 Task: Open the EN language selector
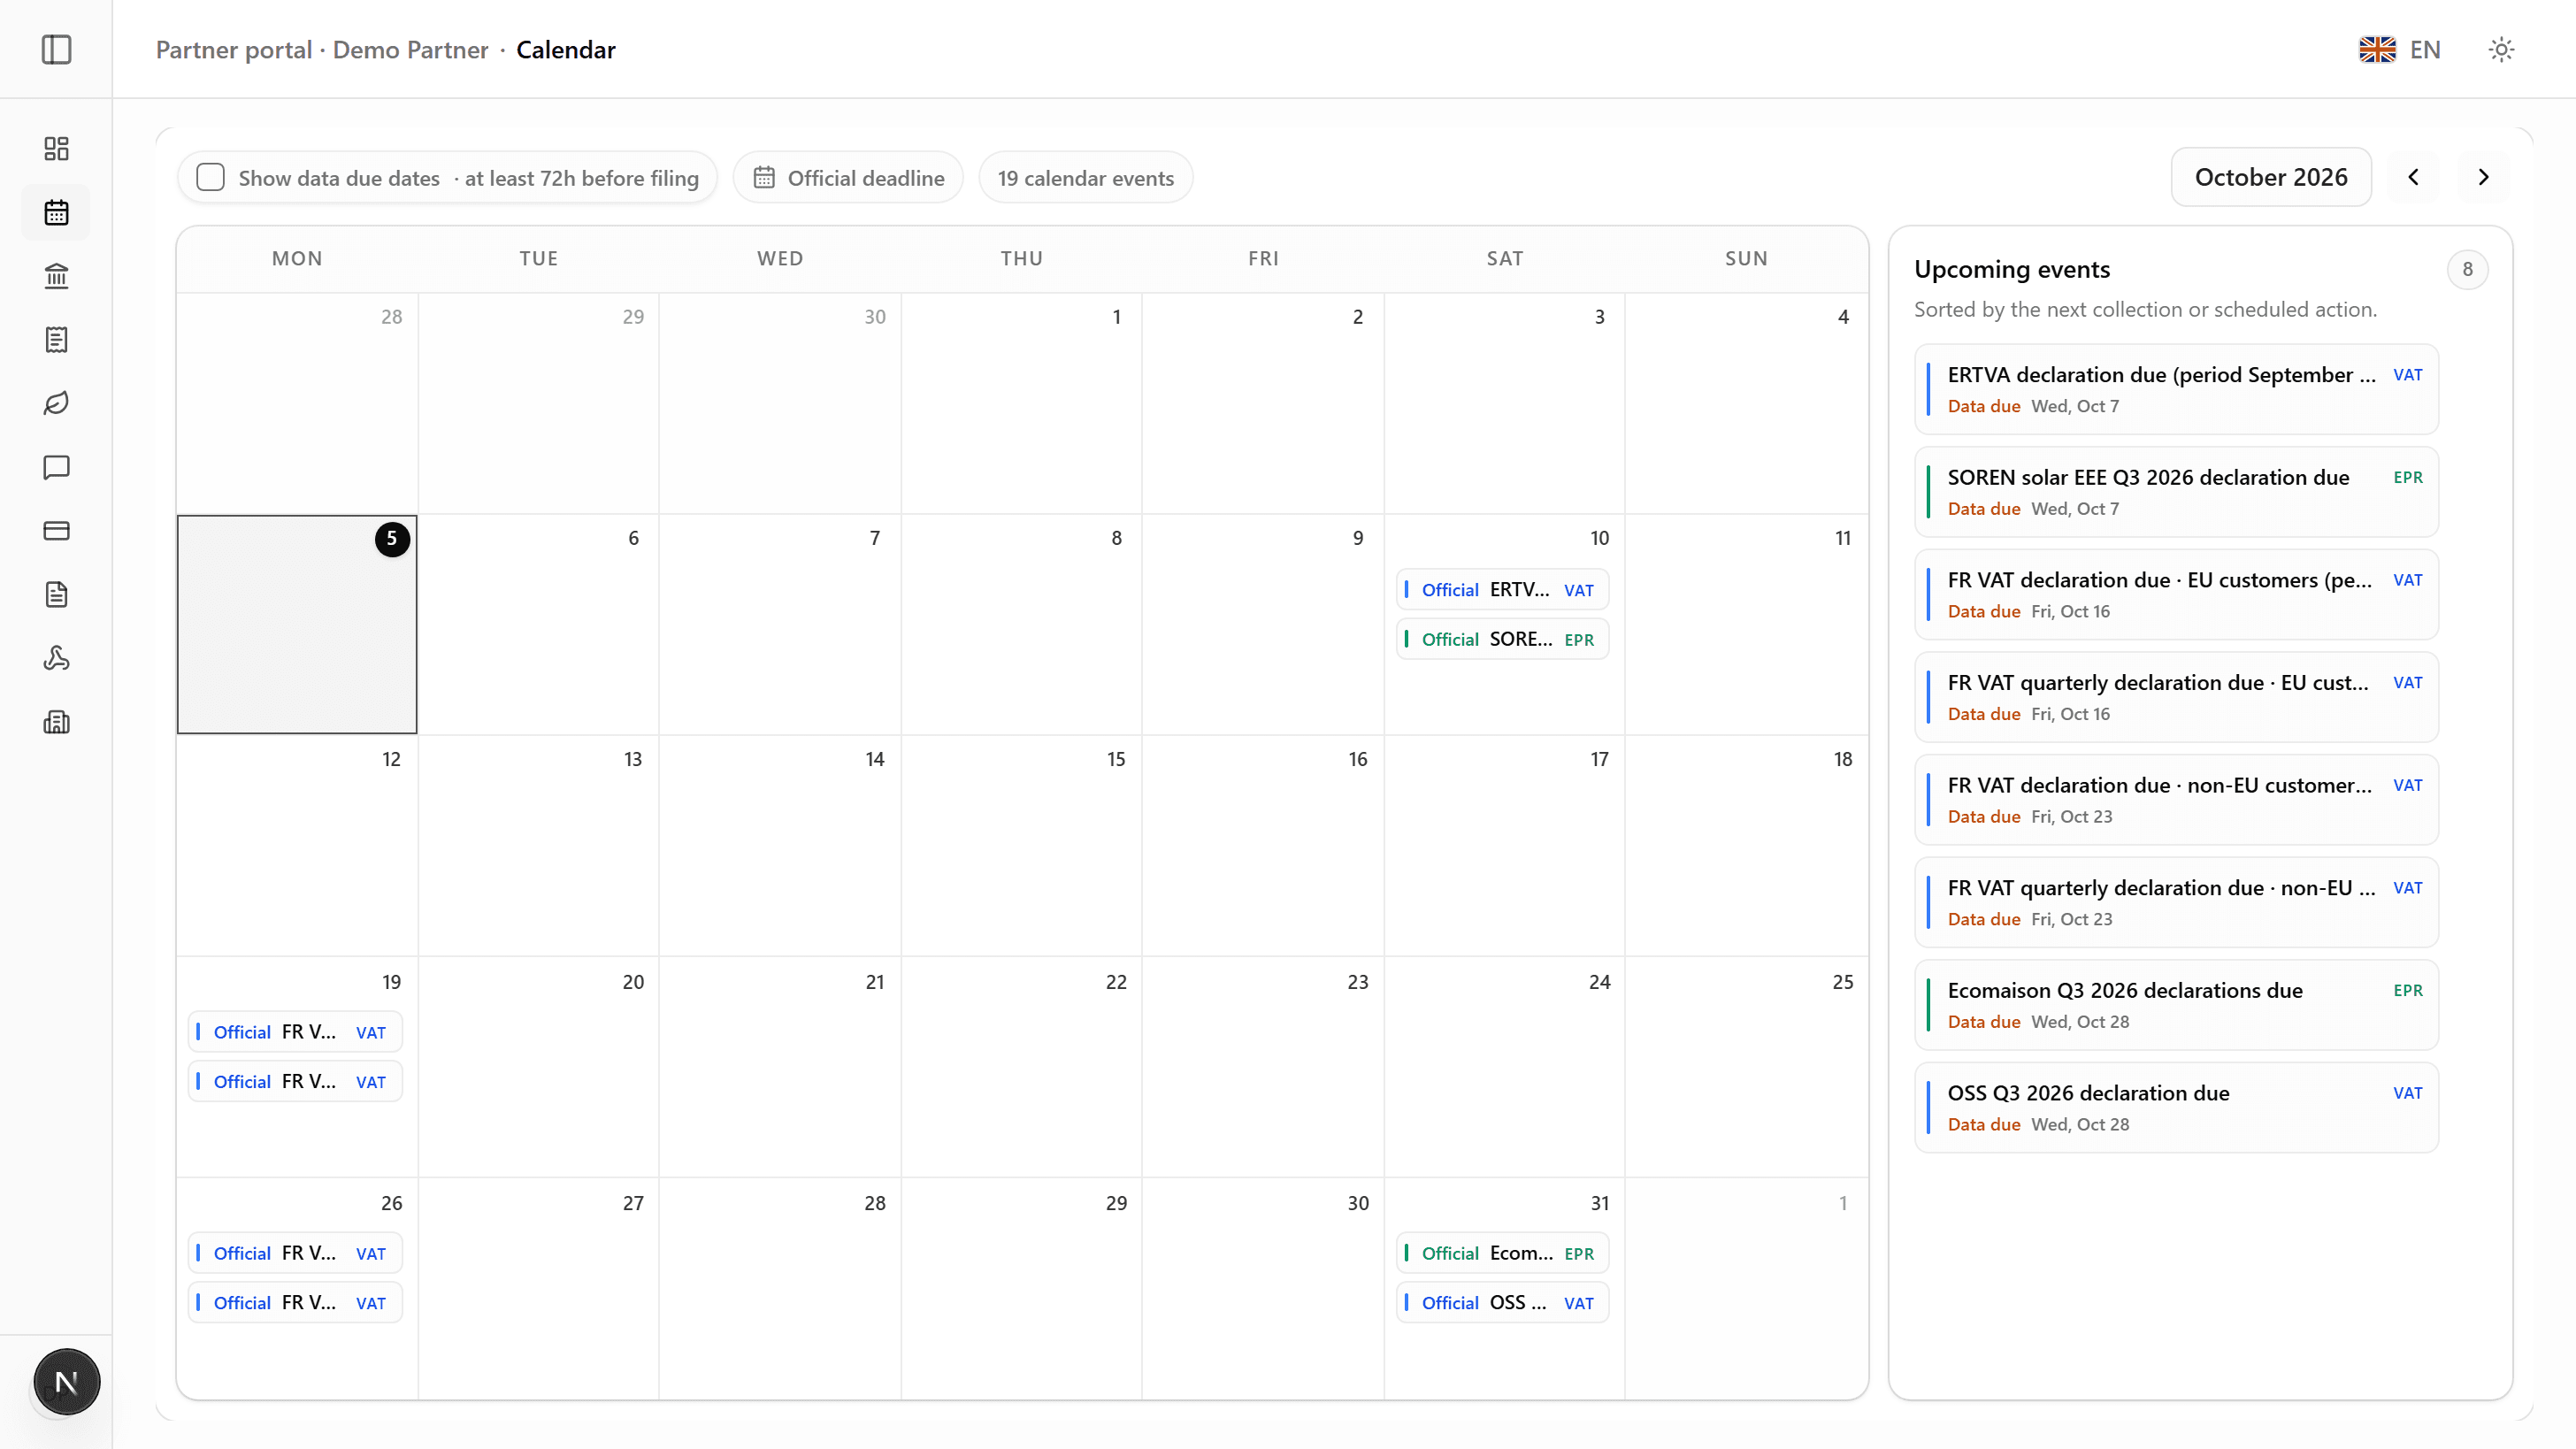point(2400,49)
